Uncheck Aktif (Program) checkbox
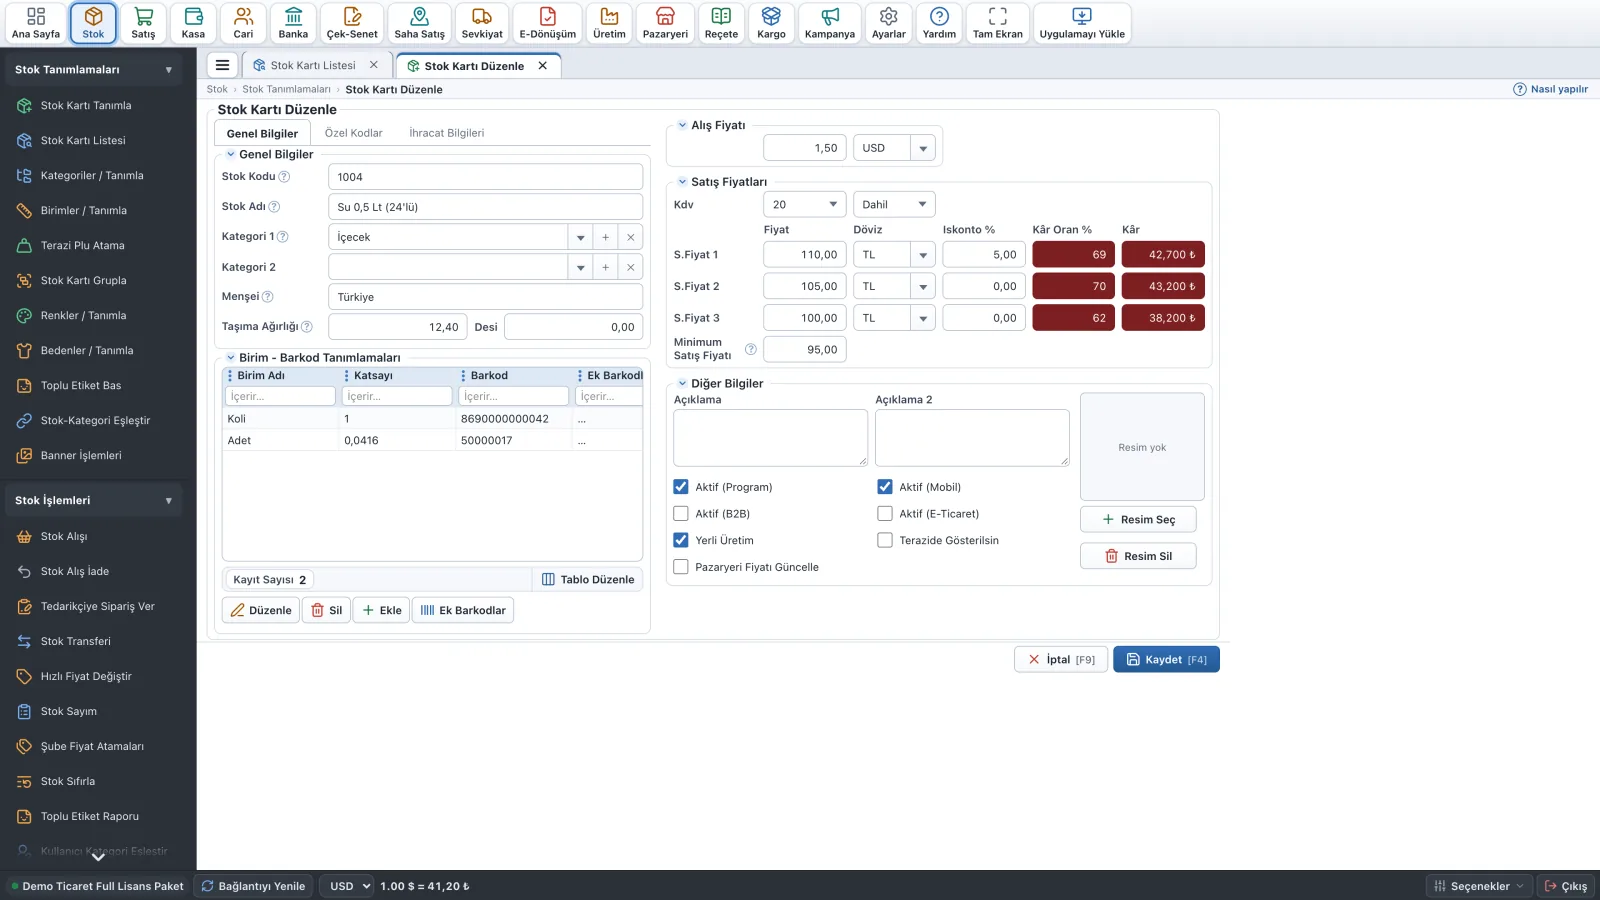This screenshot has height=900, width=1600. click(x=681, y=487)
